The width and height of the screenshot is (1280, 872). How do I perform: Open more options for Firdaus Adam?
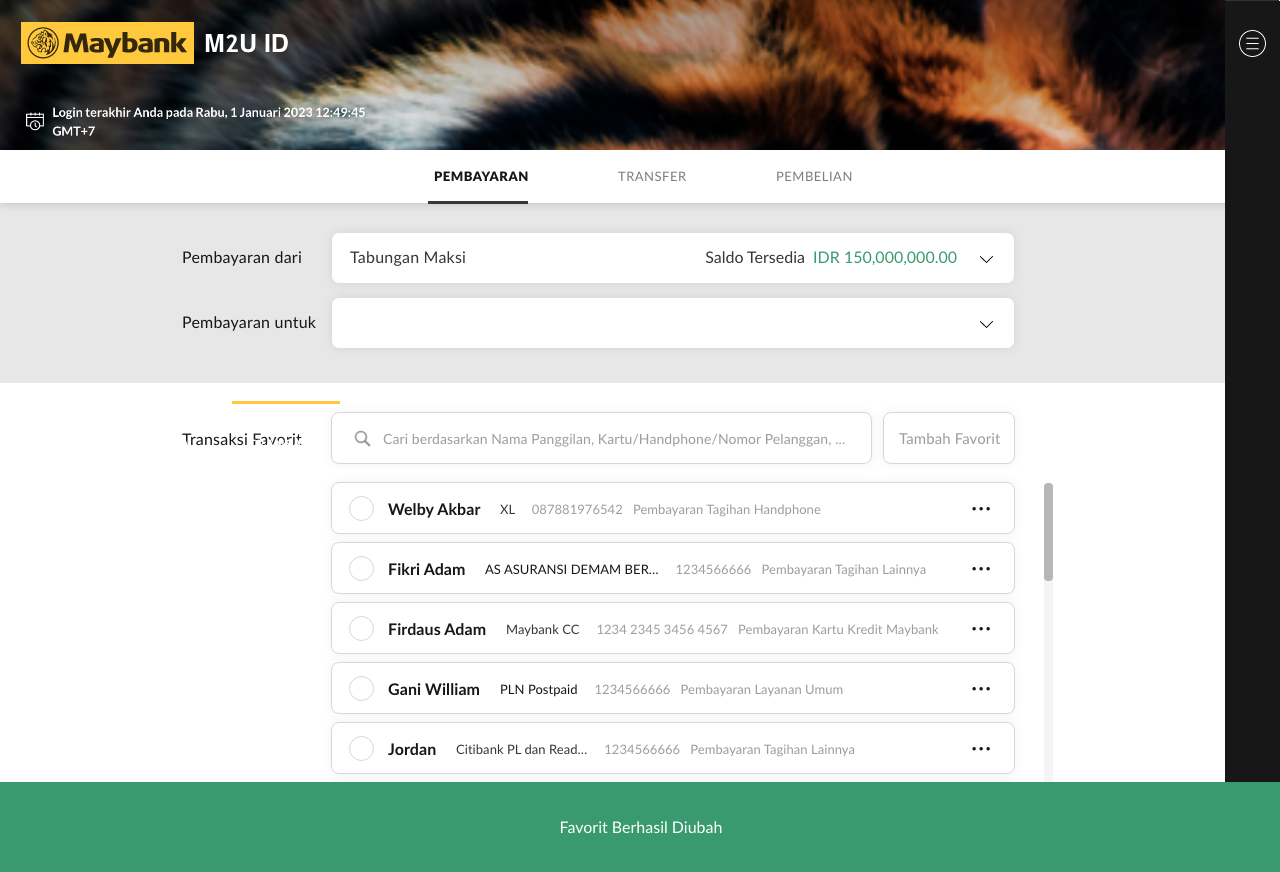981,629
